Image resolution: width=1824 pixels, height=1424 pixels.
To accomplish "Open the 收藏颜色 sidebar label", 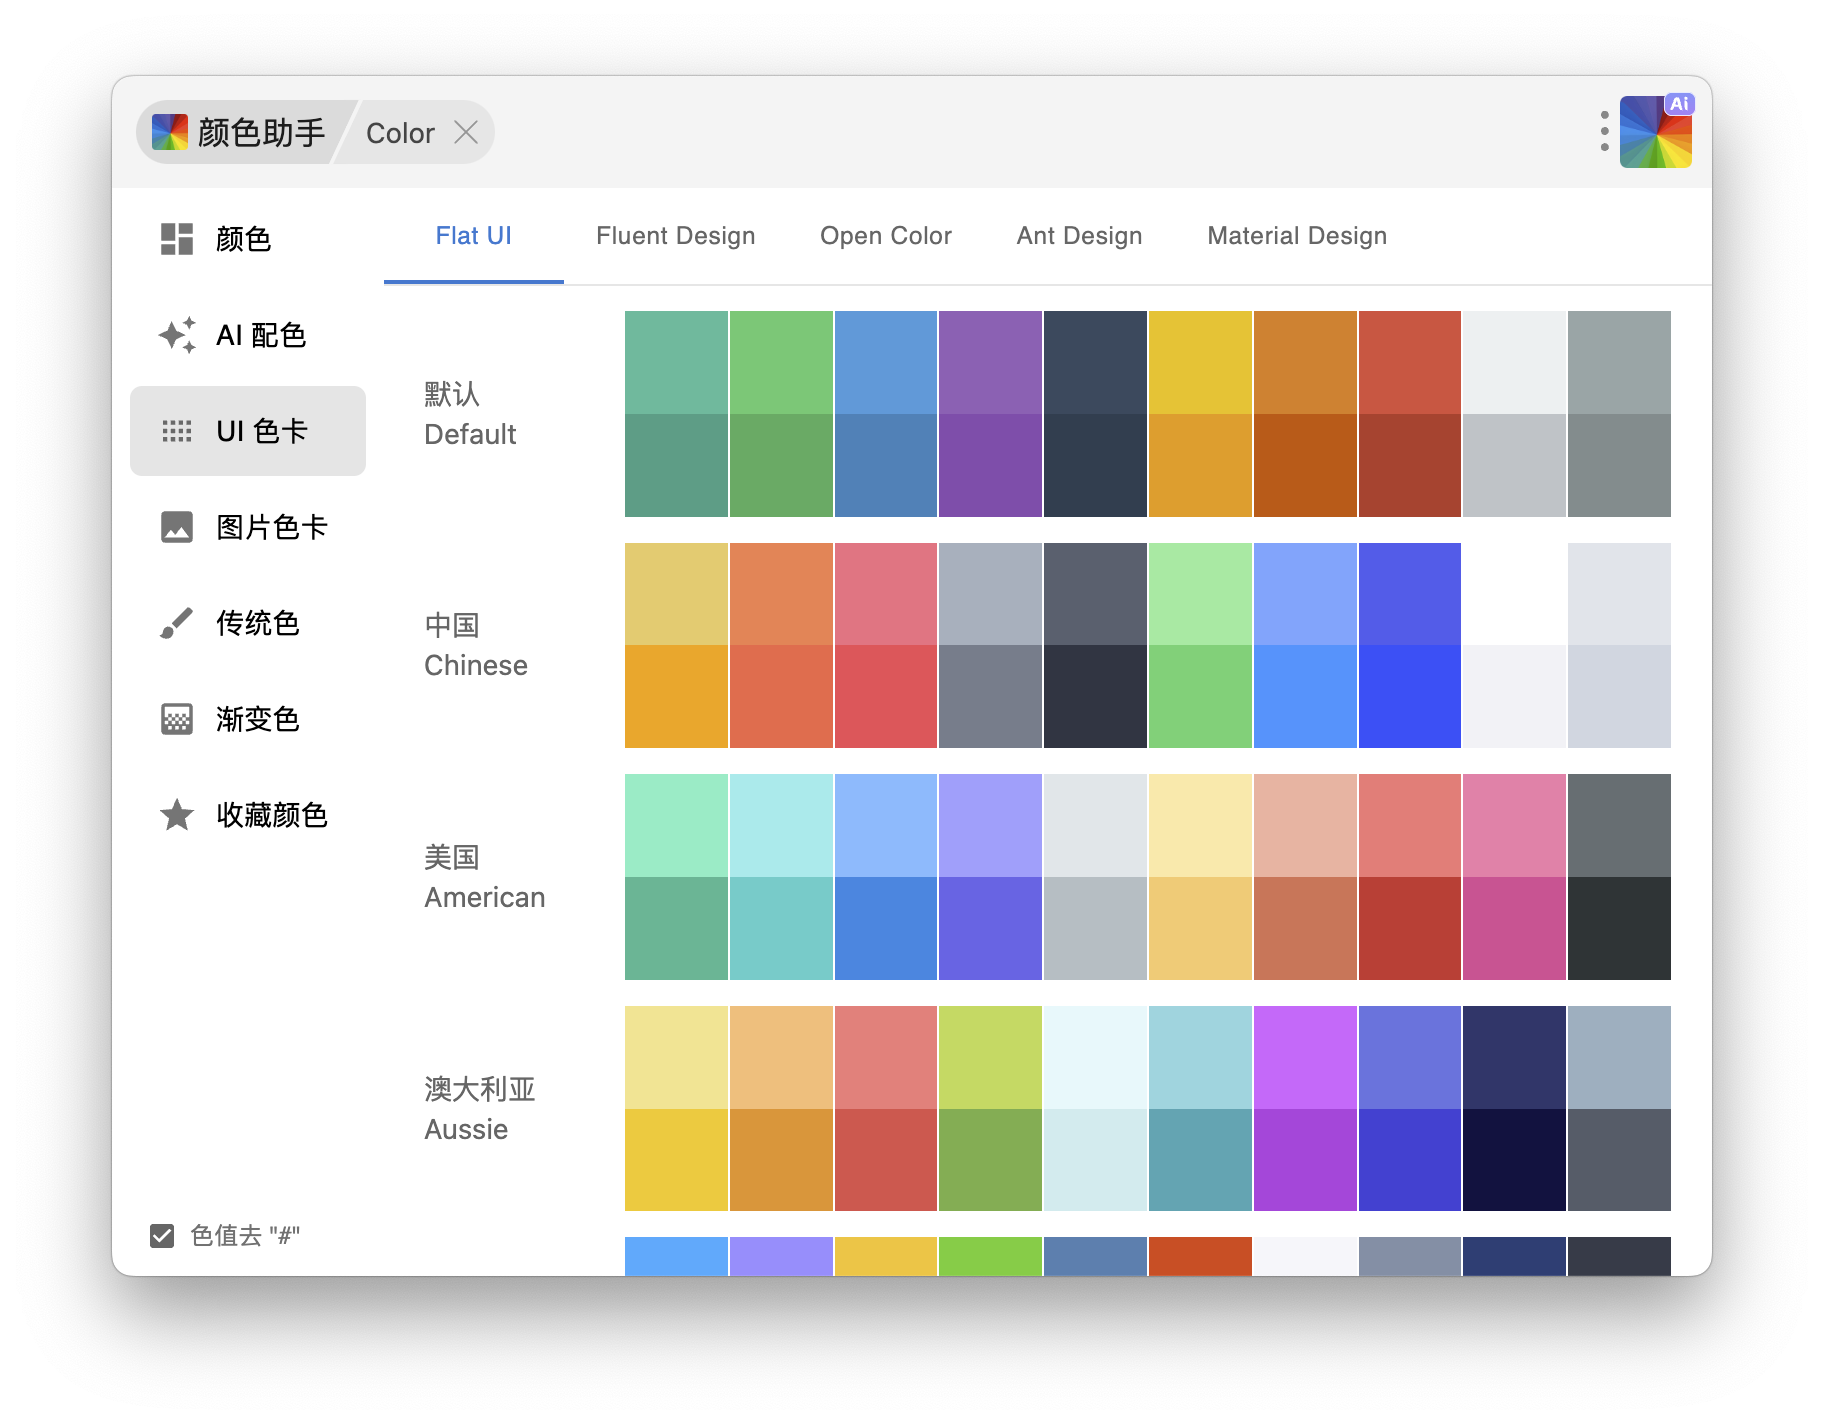I will coord(272,815).
